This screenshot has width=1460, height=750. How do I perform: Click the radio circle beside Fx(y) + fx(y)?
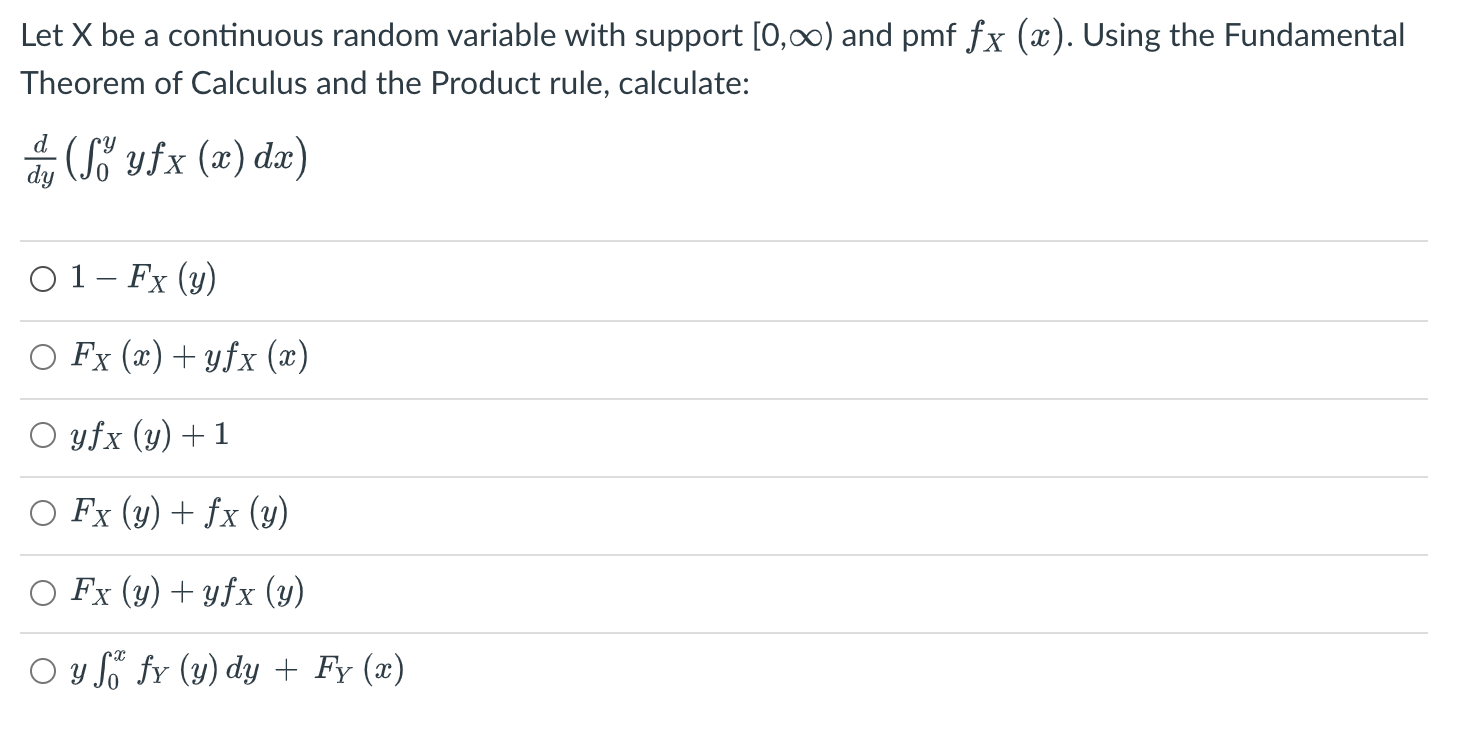pos(42,511)
